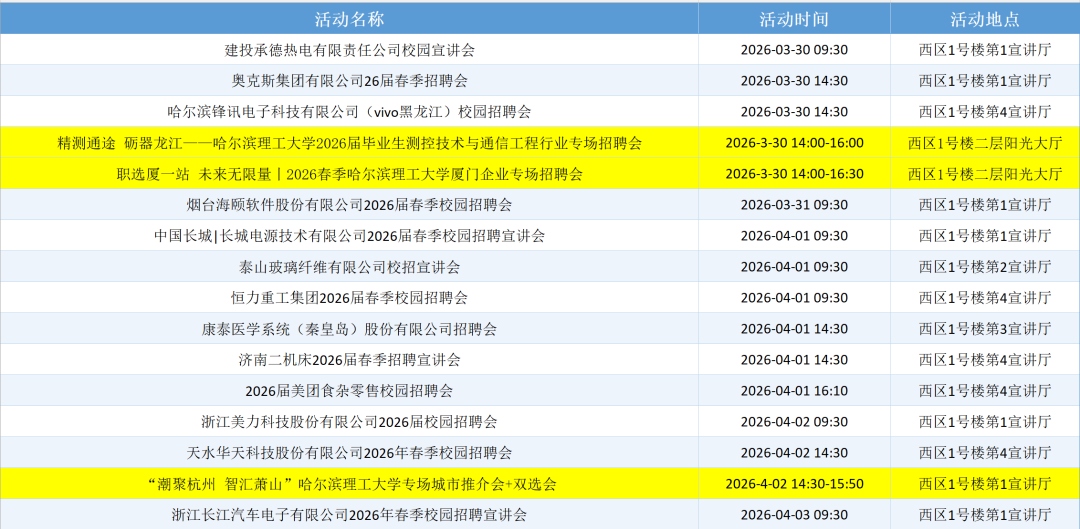The image size is (1080, 529).
Task: Click the location for 浙江美力科技 row
Action: pyautogui.click(x=985, y=422)
